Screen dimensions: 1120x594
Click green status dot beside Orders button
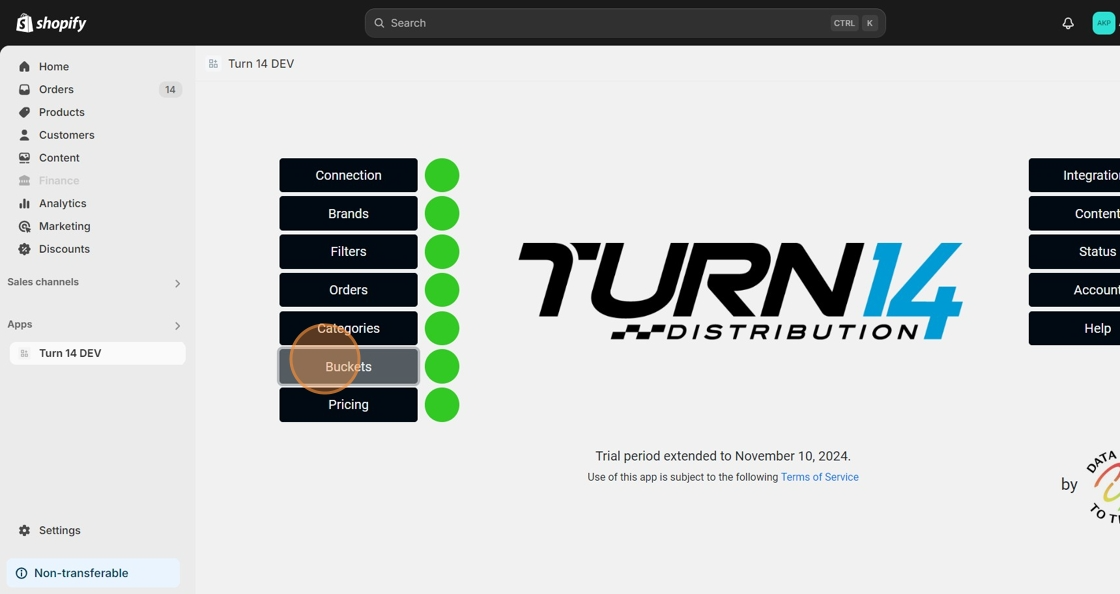click(442, 290)
